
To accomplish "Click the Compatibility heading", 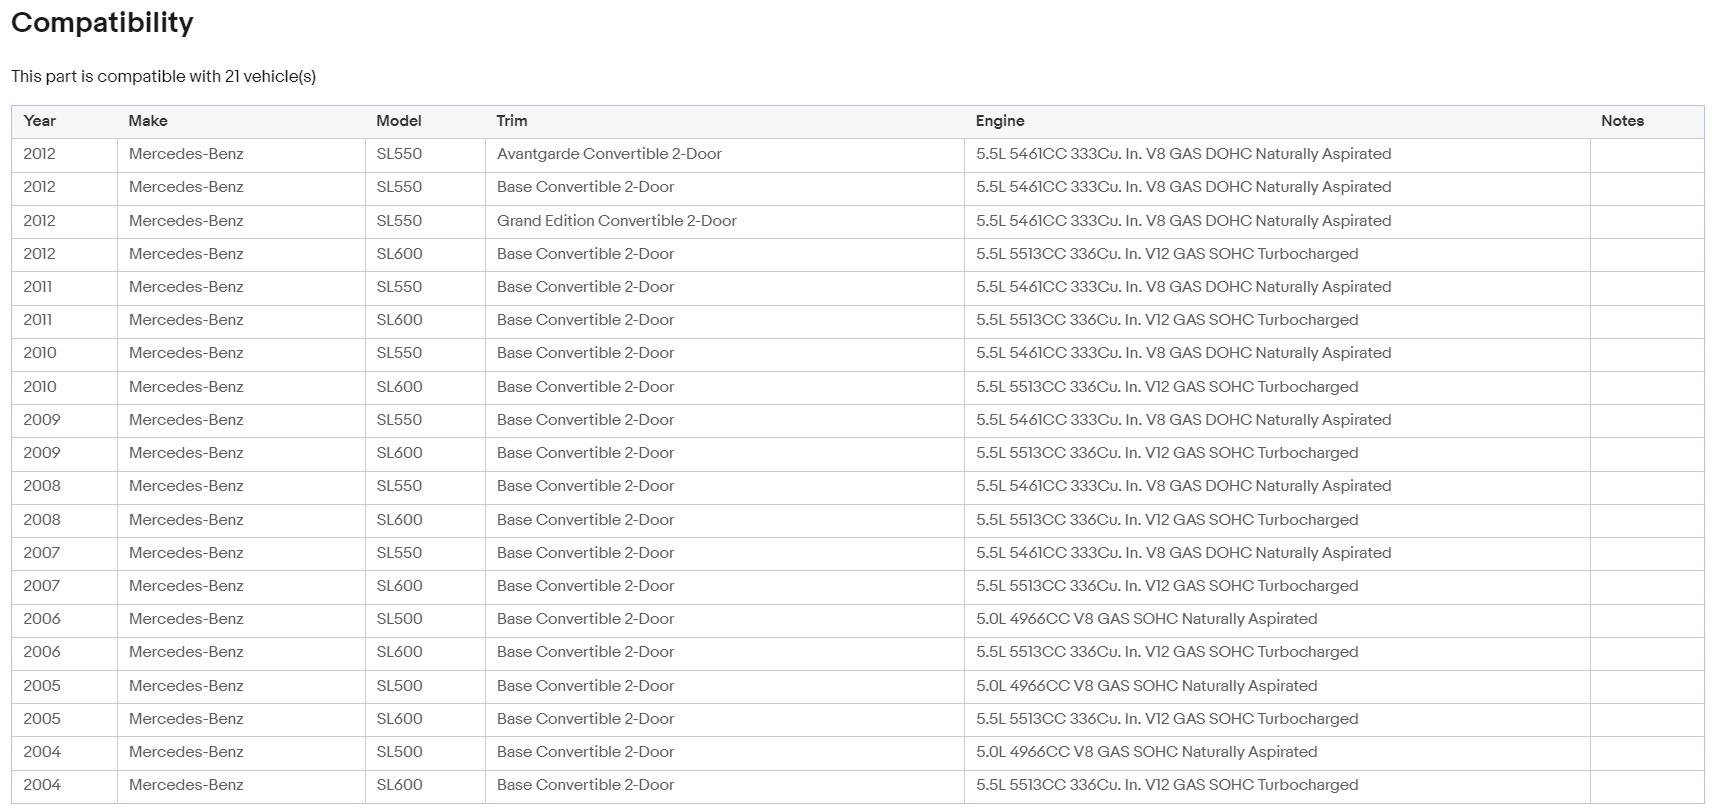I will (102, 22).
